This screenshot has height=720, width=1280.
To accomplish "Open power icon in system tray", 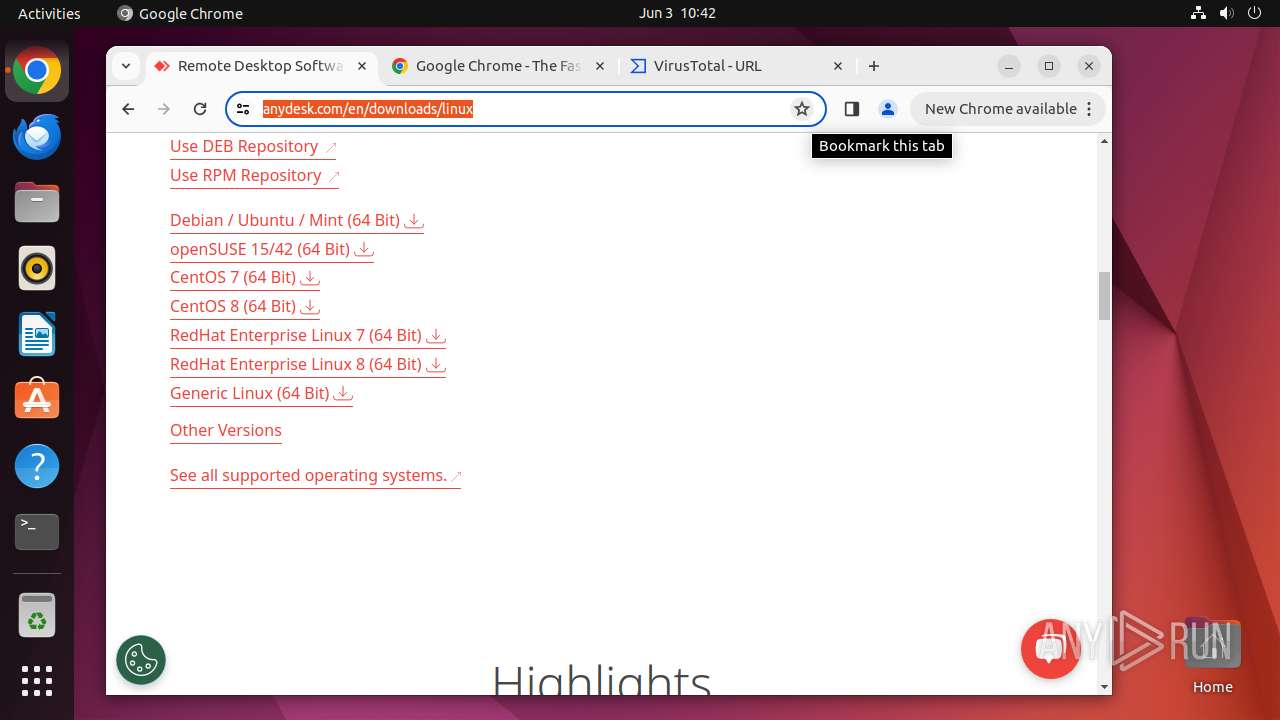I will tap(1255, 13).
